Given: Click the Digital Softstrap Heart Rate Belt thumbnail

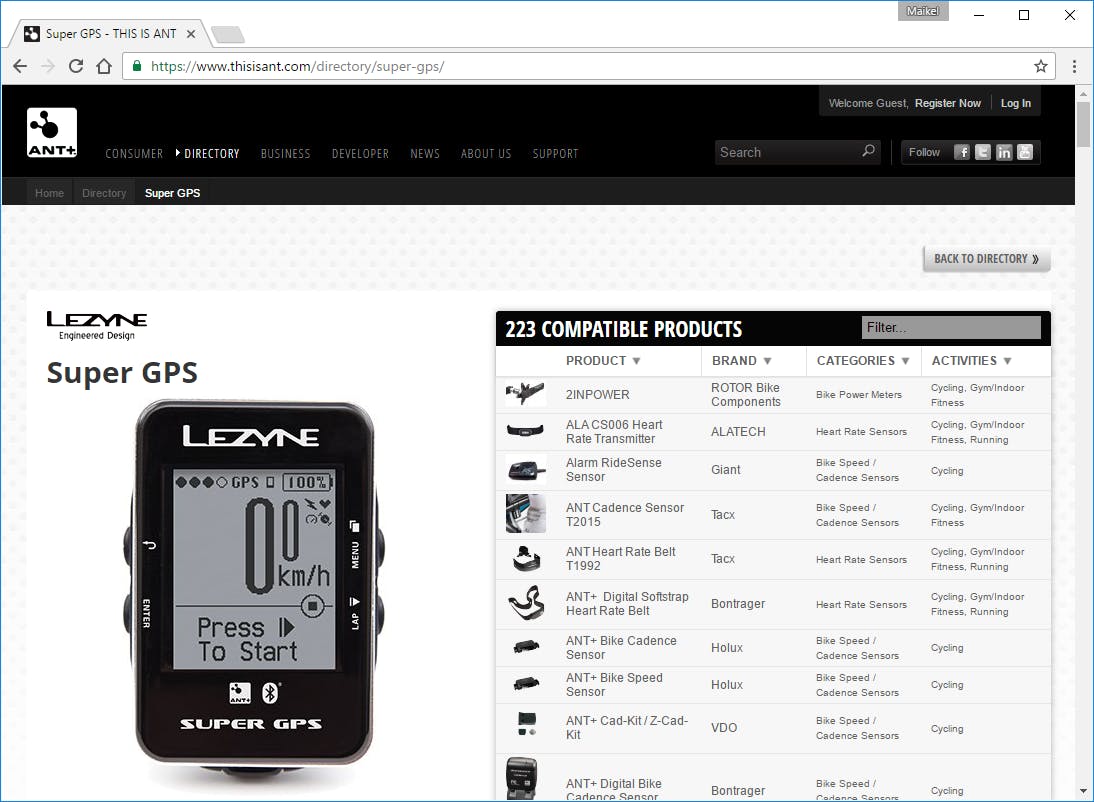Looking at the screenshot, I should 527,604.
